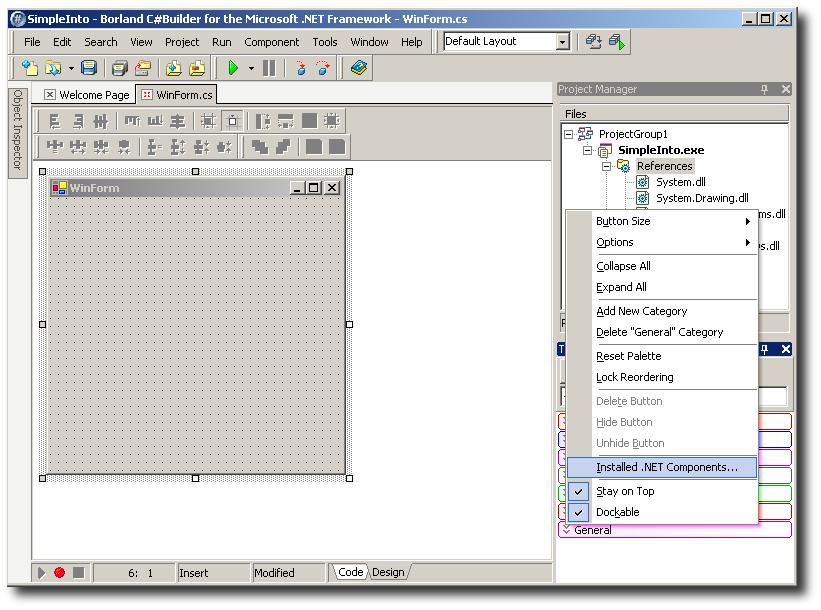This screenshot has height=610, width=821.
Task: Click the Pause toolbar icon
Action: click(x=269, y=68)
